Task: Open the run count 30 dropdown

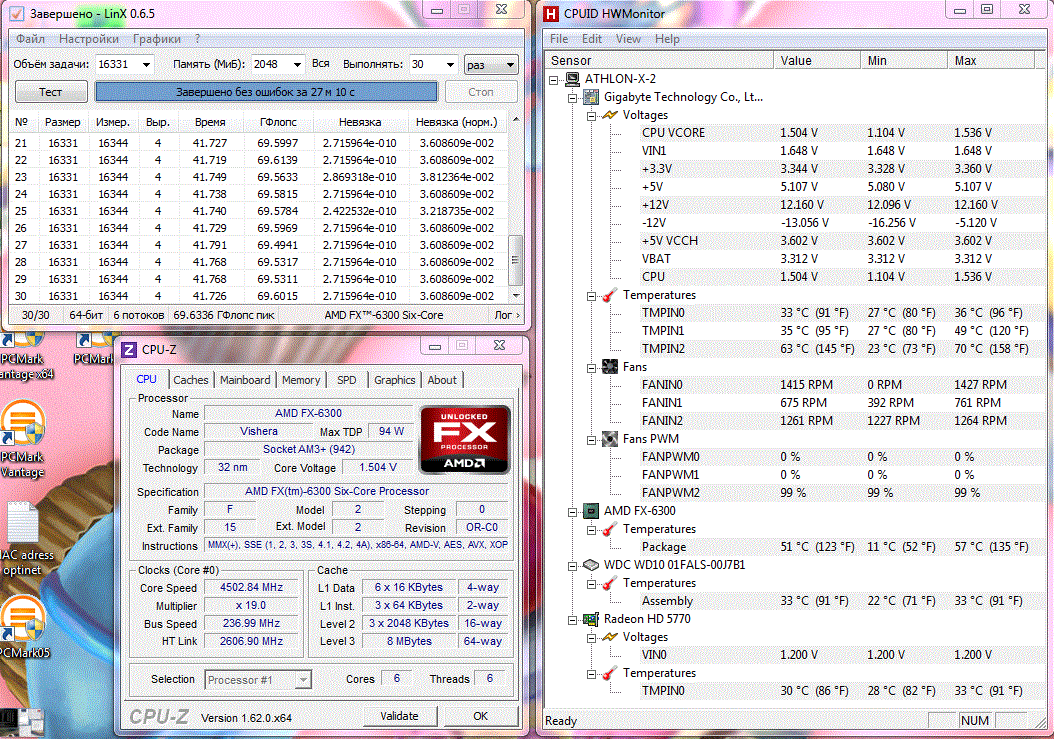Action: pyautogui.click(x=450, y=65)
